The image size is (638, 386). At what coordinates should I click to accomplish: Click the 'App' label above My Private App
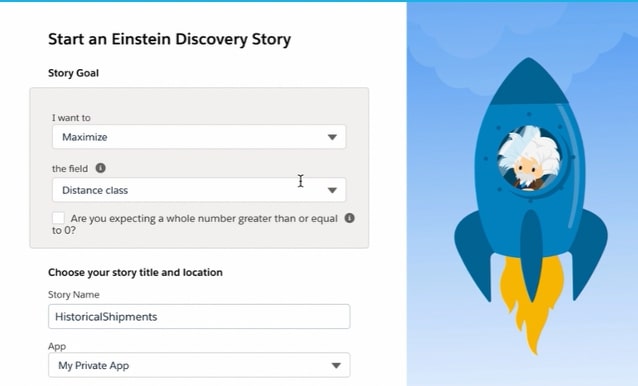pos(57,347)
